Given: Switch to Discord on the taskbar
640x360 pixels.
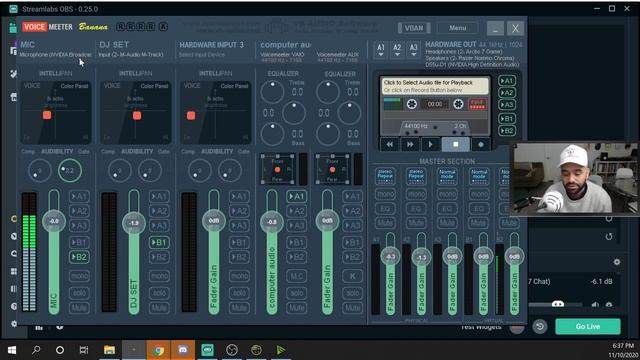Looking at the screenshot, I should click(183, 350).
